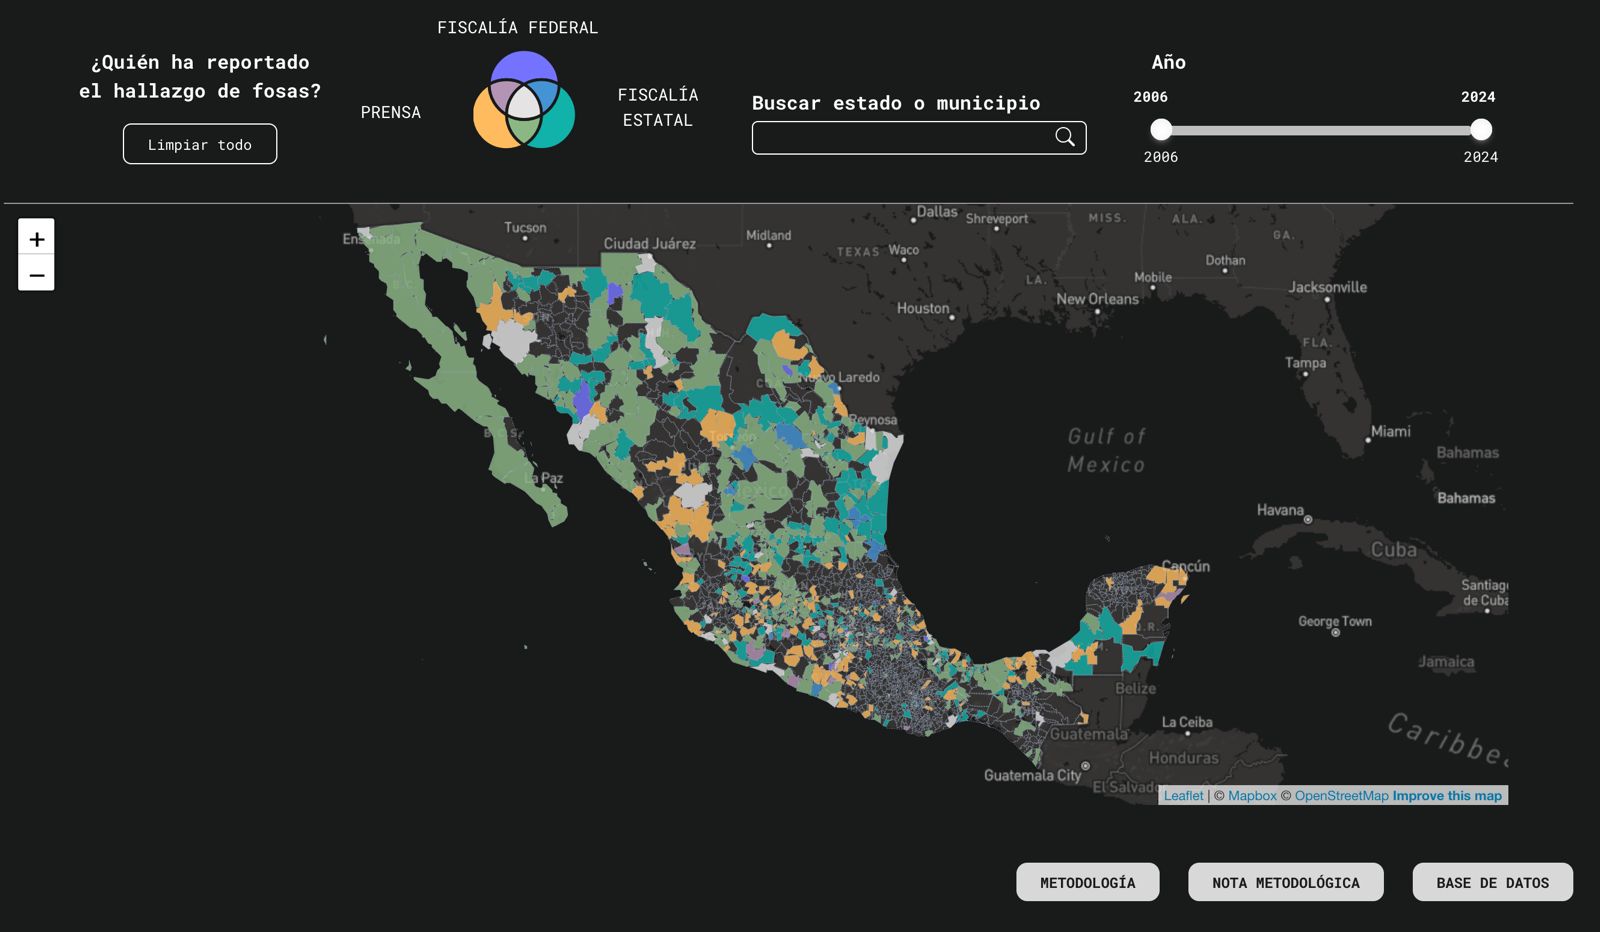Viewport: 1600px width, 932px height.
Task: Click the 2006 start year slider handle
Action: point(1161,129)
